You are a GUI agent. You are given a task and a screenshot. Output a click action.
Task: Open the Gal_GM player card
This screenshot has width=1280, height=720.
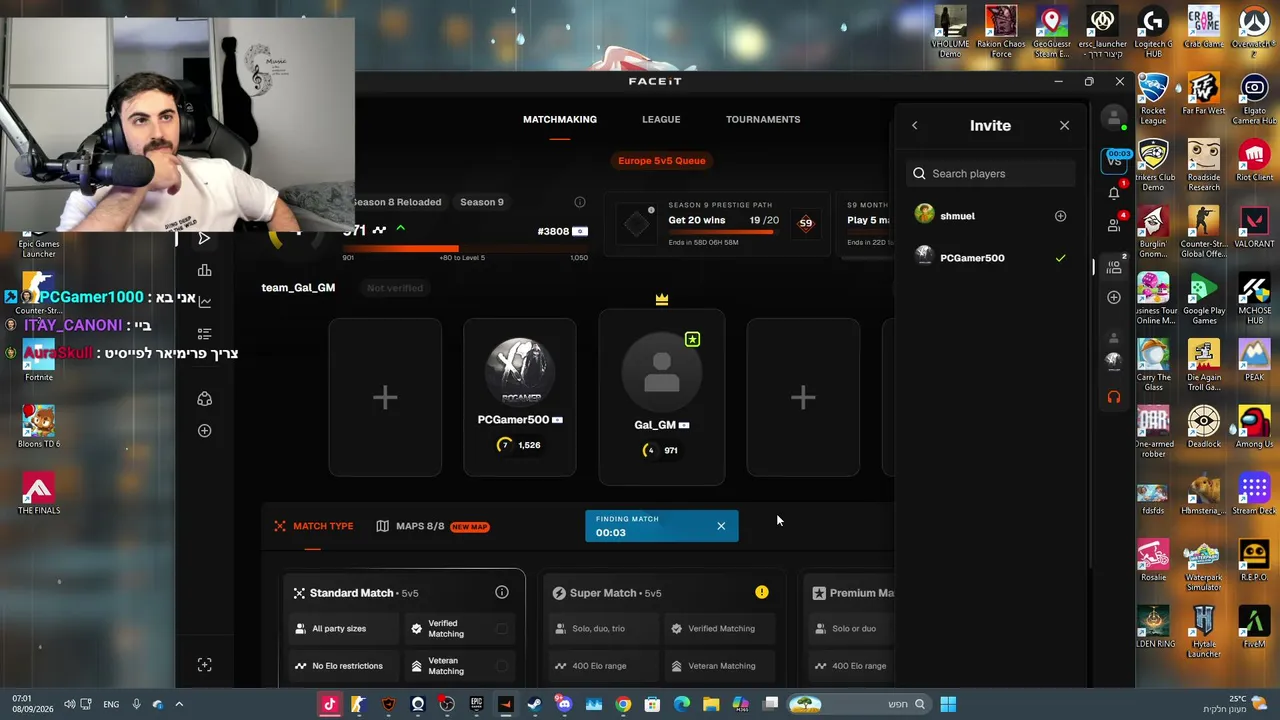[661, 397]
